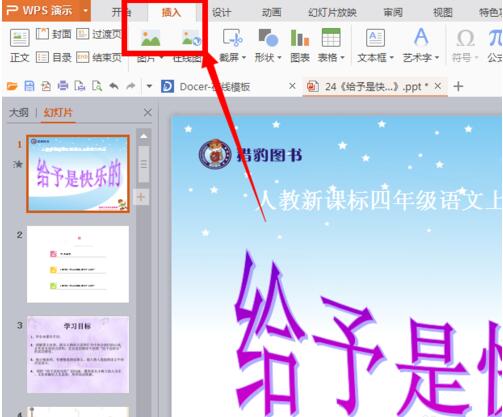Click the print icon
Viewport: 503px width, 417px height.
point(63,86)
